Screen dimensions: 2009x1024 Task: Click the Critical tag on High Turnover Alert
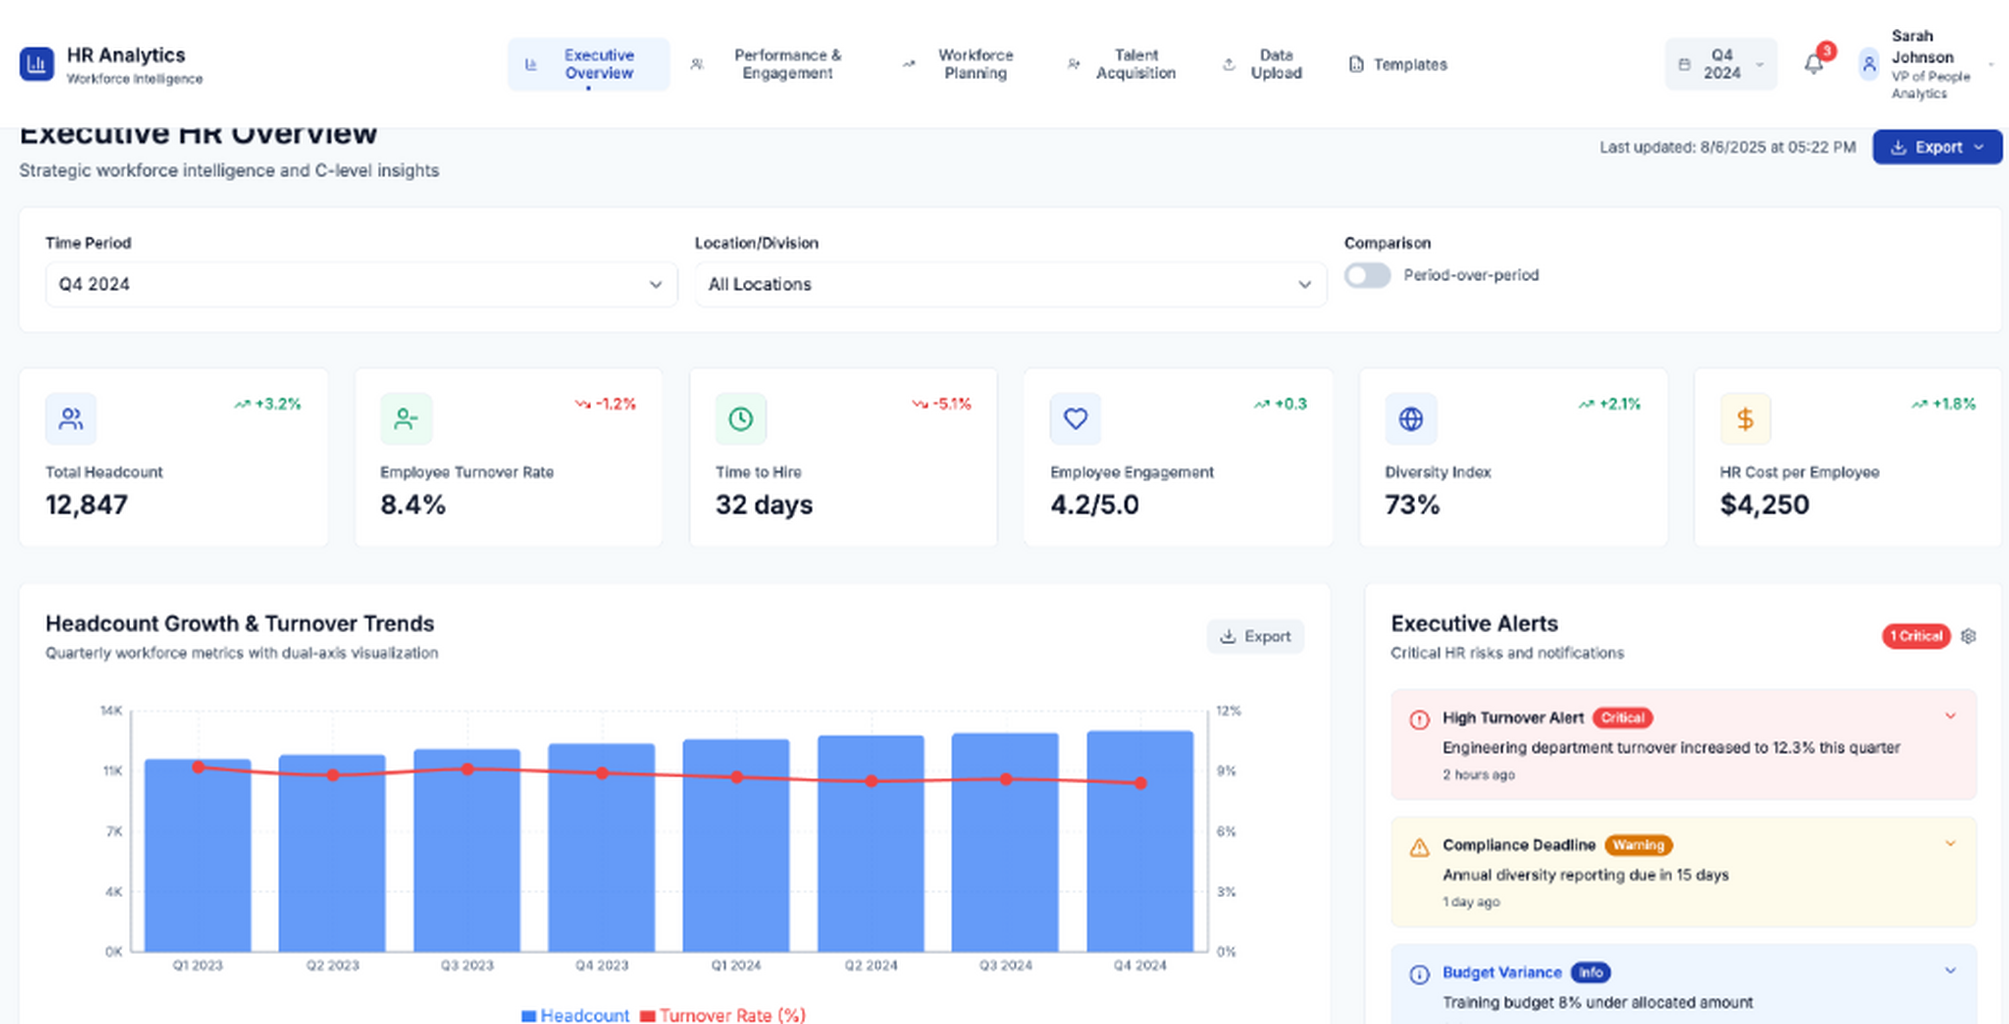click(x=1622, y=718)
